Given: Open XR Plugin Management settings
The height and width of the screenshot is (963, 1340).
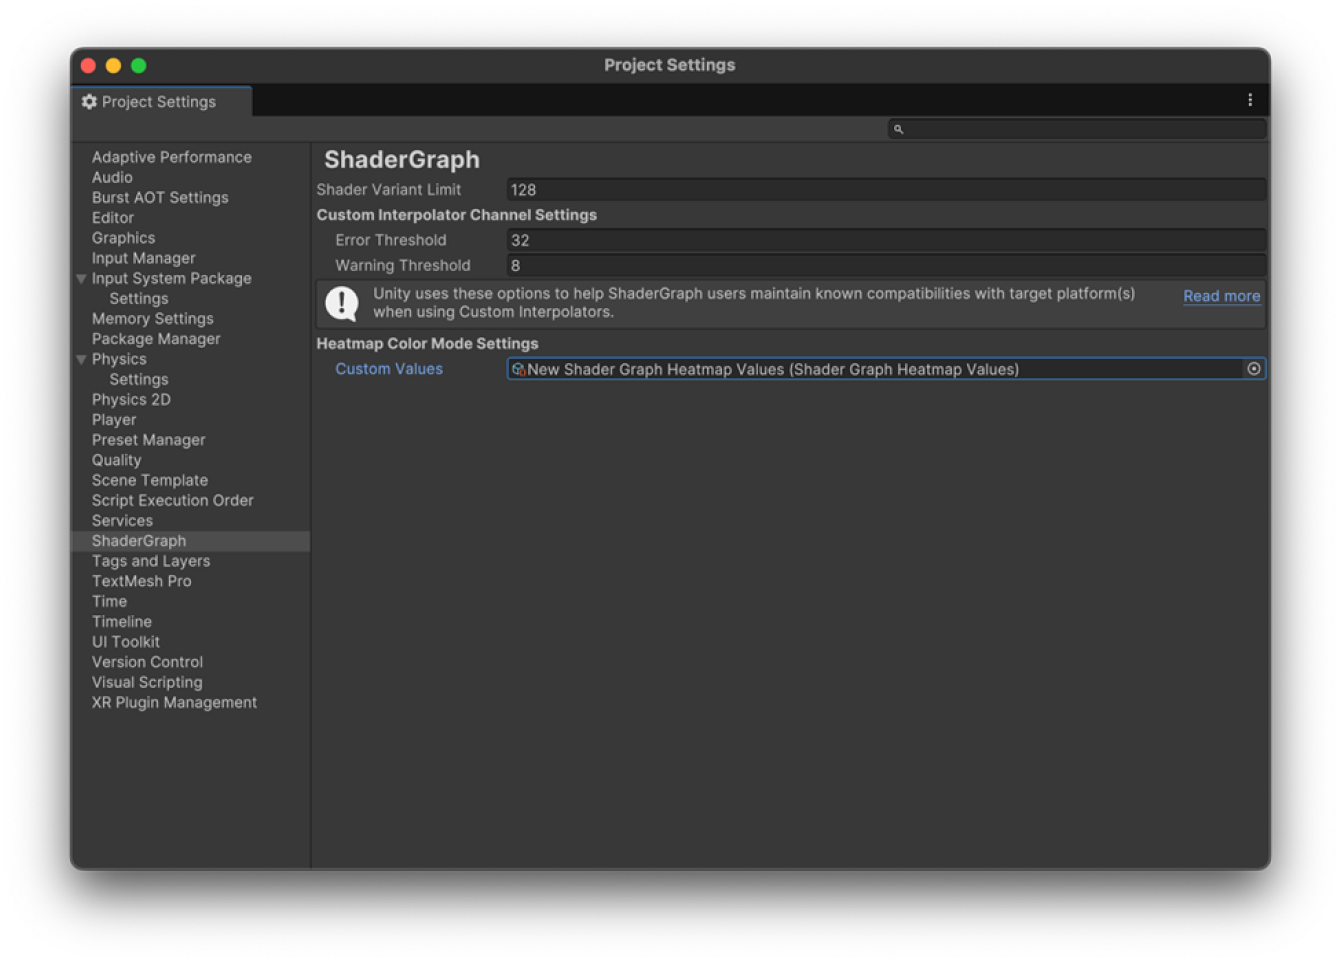Looking at the screenshot, I should pyautogui.click(x=174, y=703).
